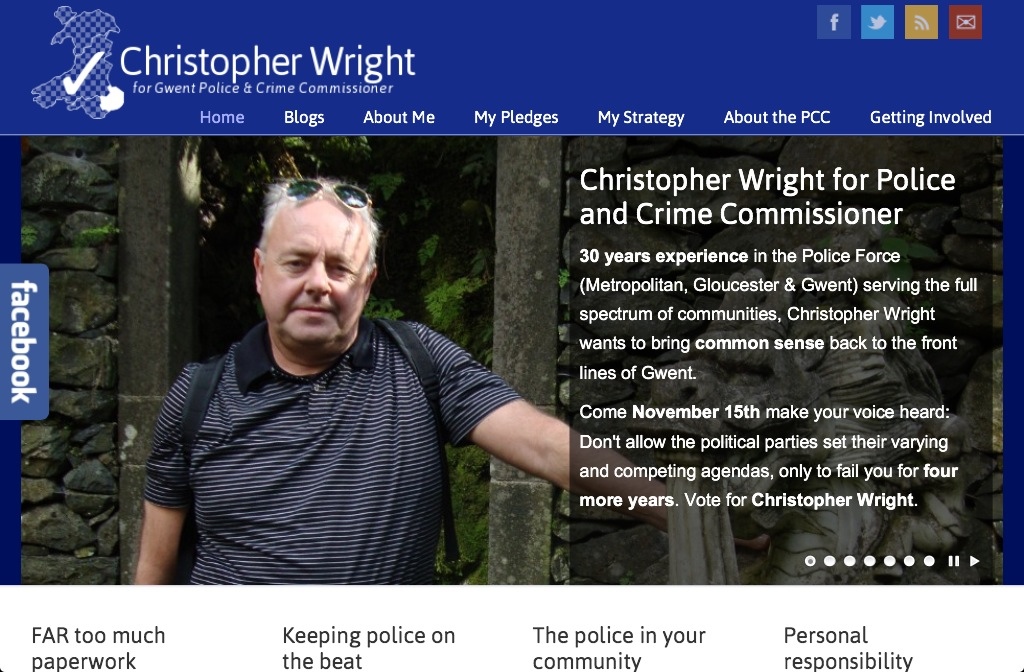Screen dimensions: 1024x672
Task: Select the fourth slide indicator dot
Action: [x=869, y=561]
